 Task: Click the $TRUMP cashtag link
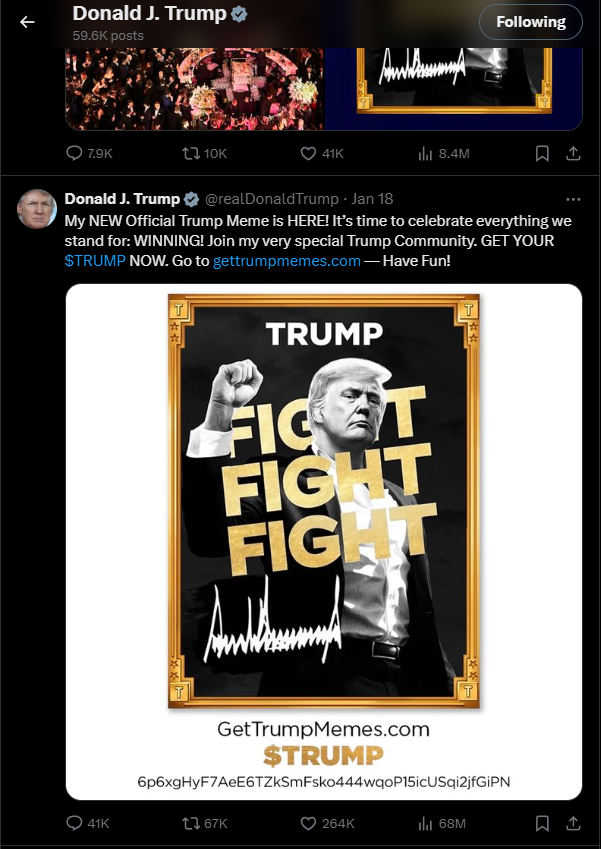point(95,261)
